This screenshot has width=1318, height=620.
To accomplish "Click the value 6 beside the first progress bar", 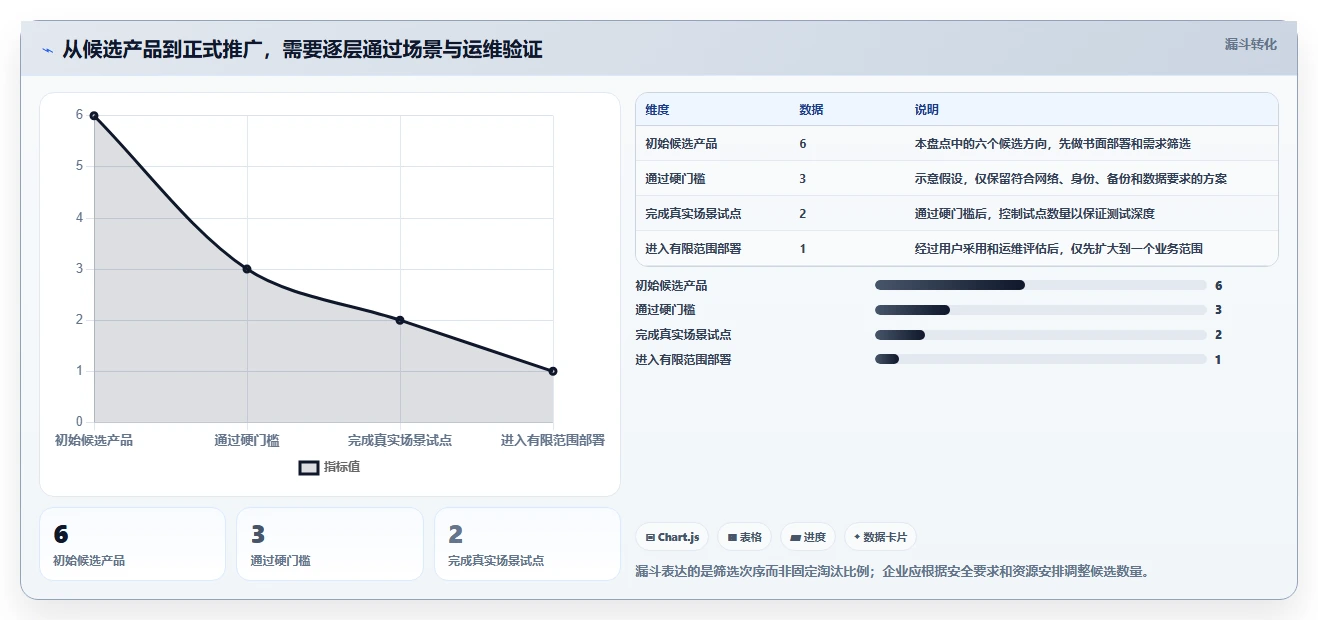I will tap(1219, 286).
